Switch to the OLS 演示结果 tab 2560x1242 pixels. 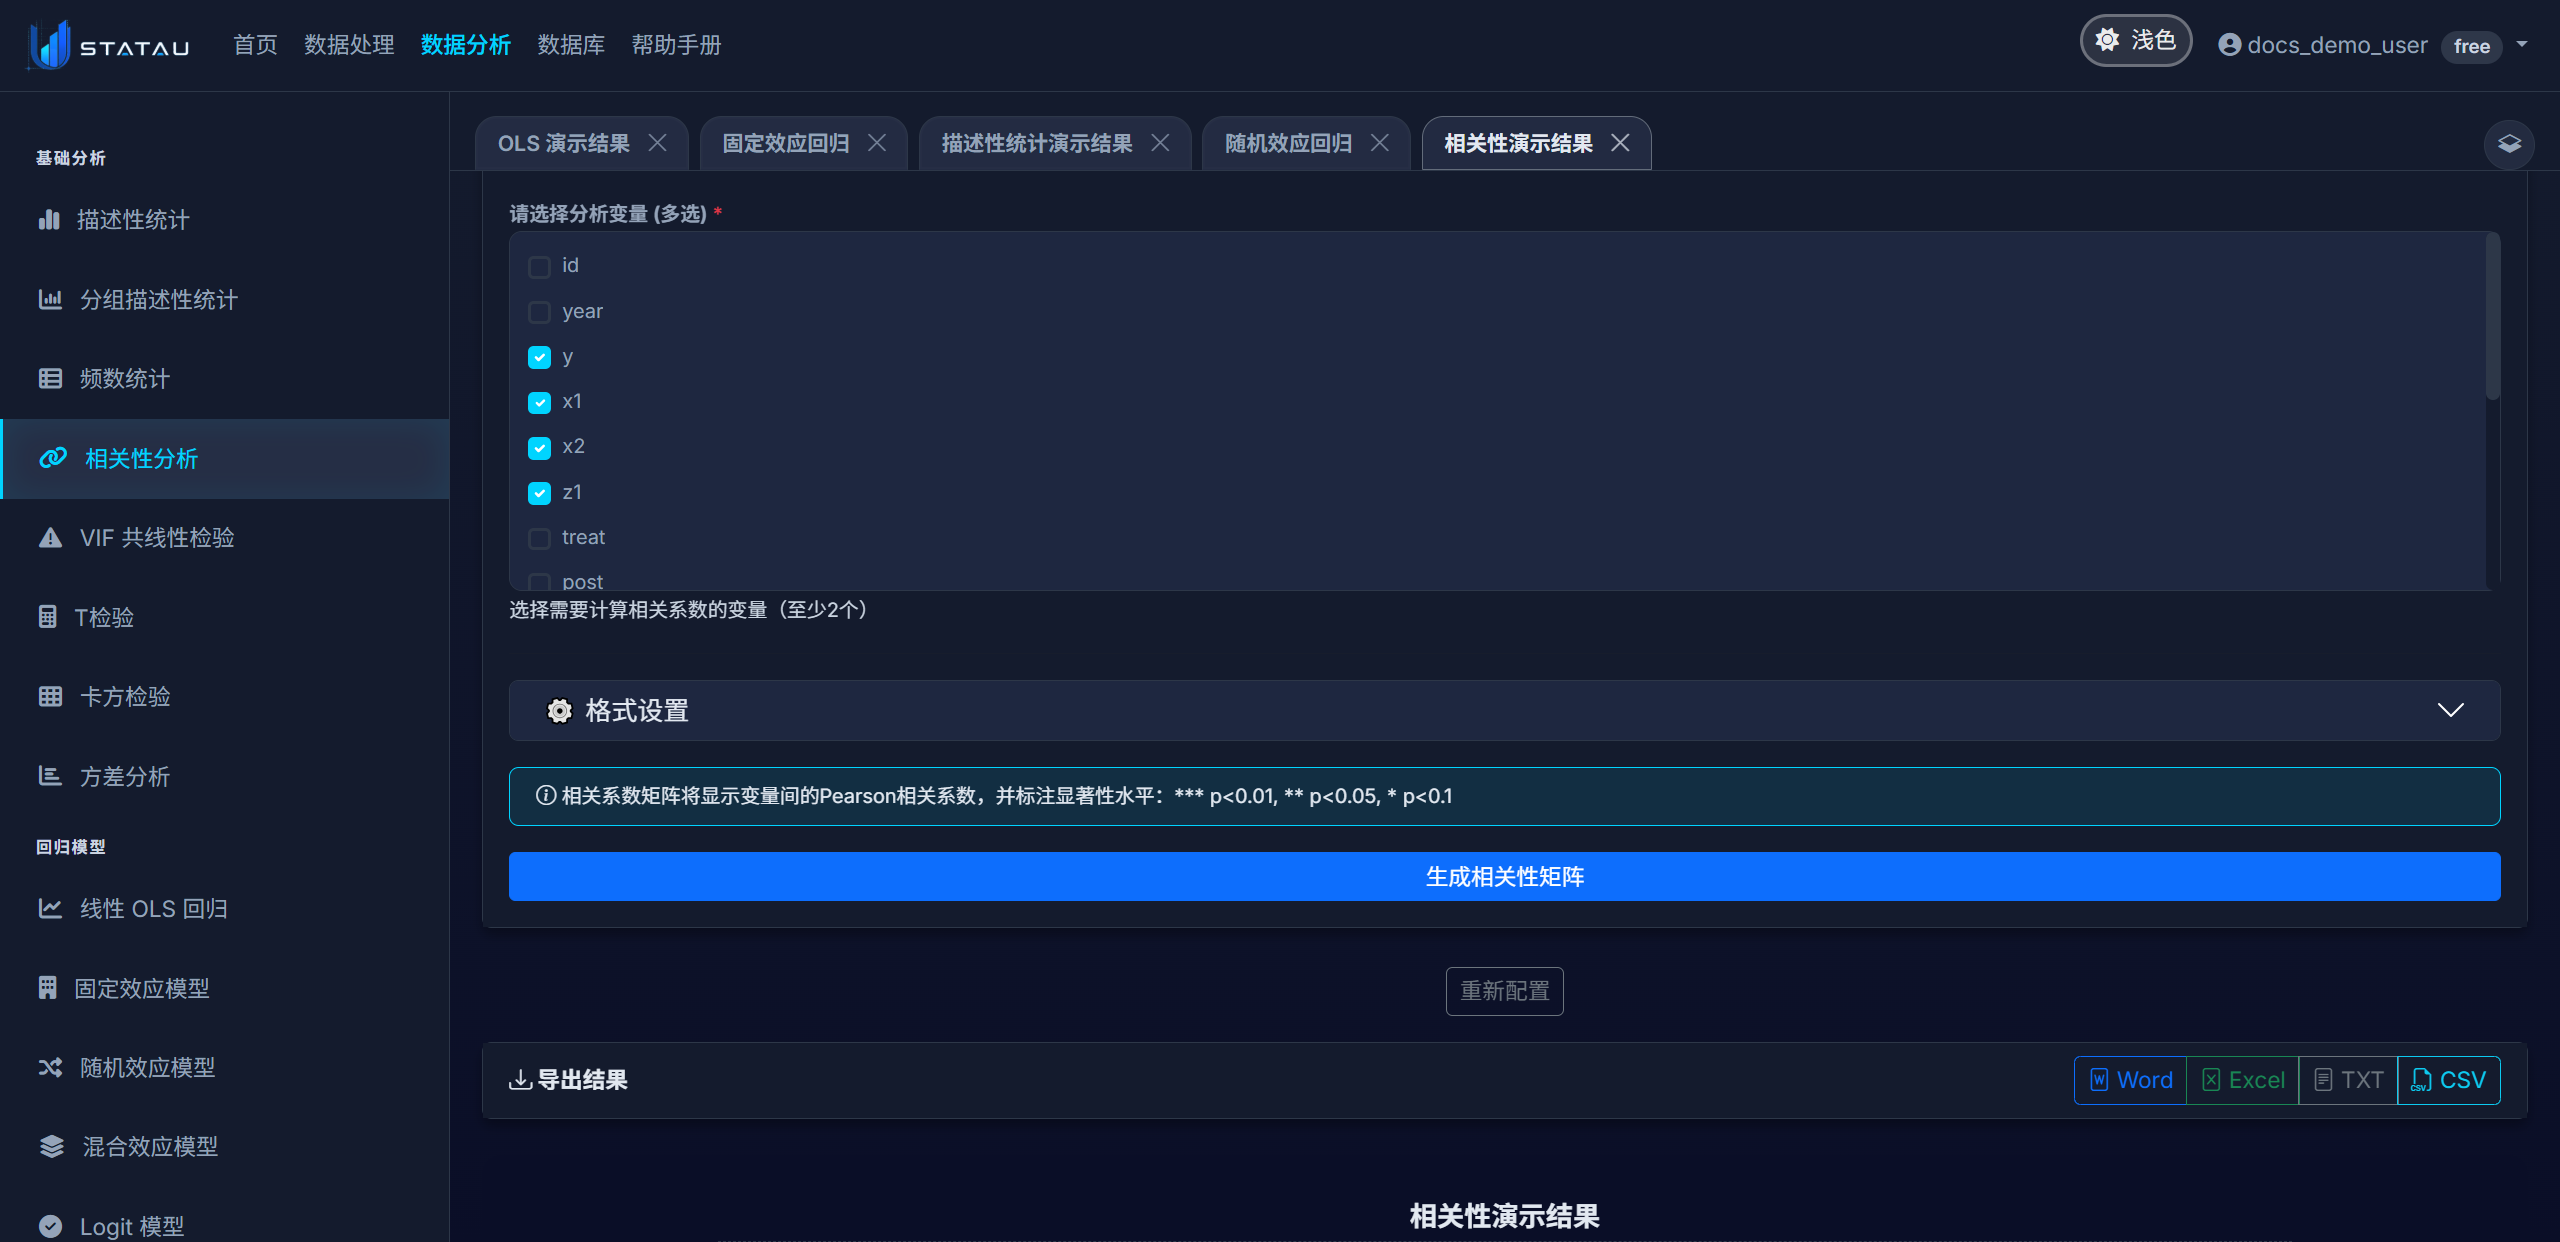(x=564, y=143)
